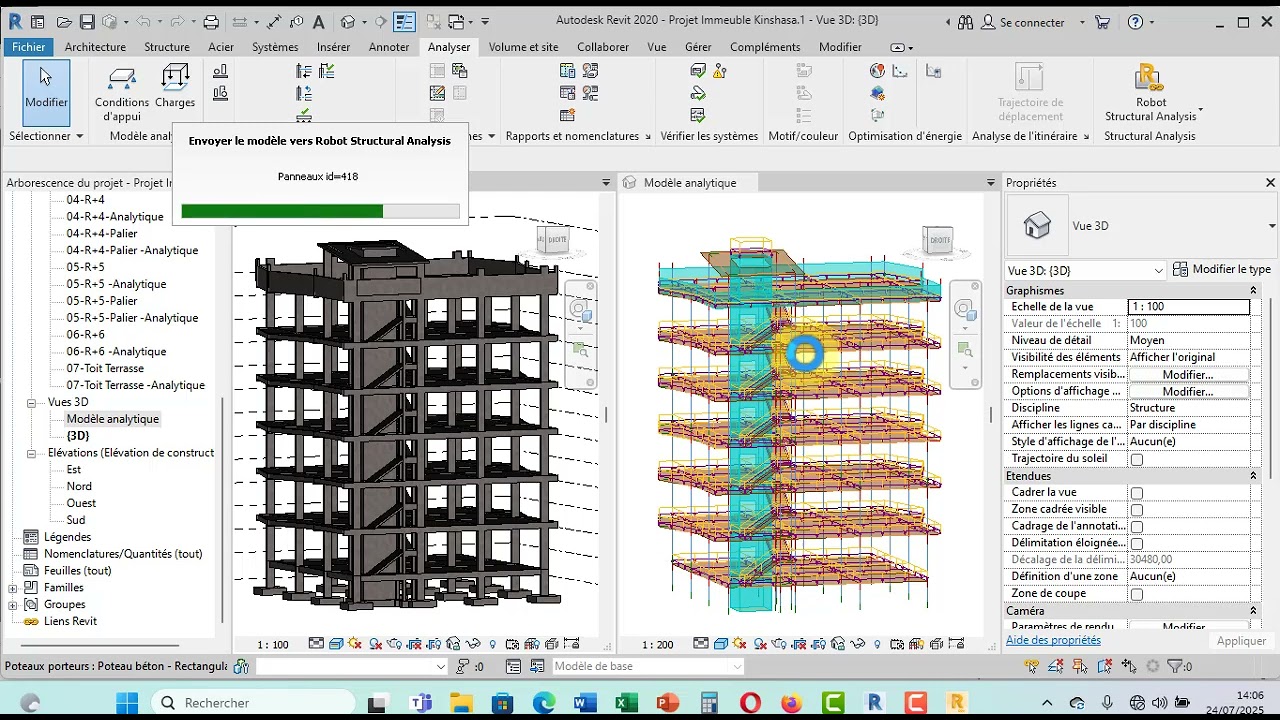Click Echelle de la vue 1:100 field
The image size is (1280, 720).
point(1189,307)
